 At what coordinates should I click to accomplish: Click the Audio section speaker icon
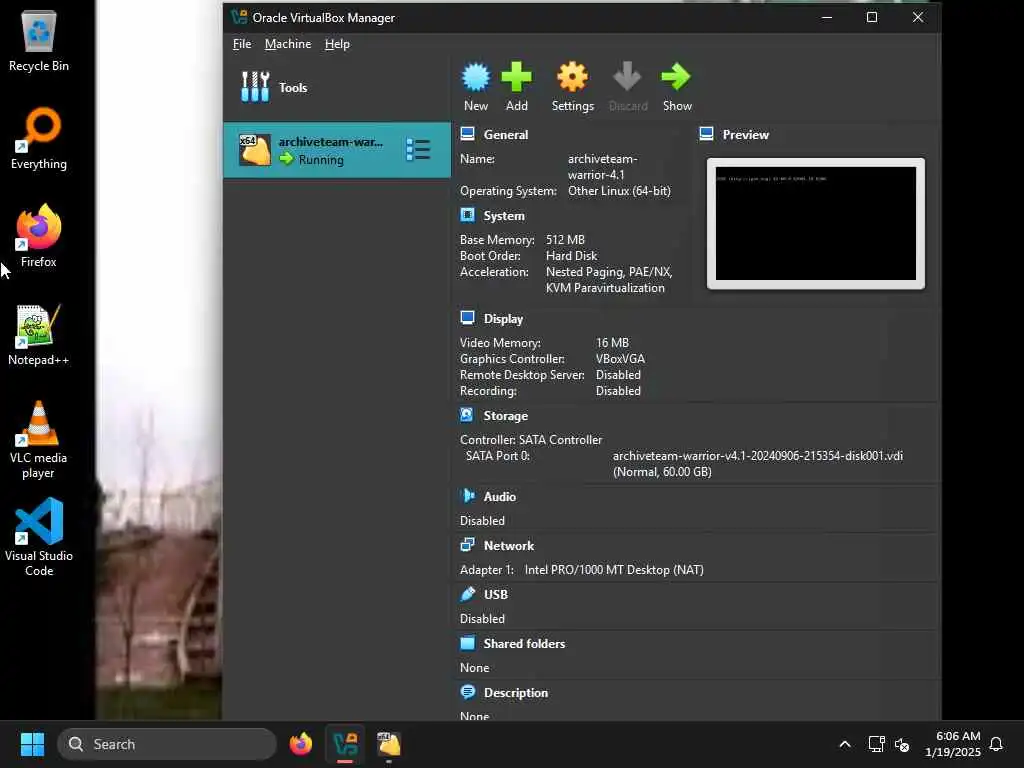click(467, 496)
